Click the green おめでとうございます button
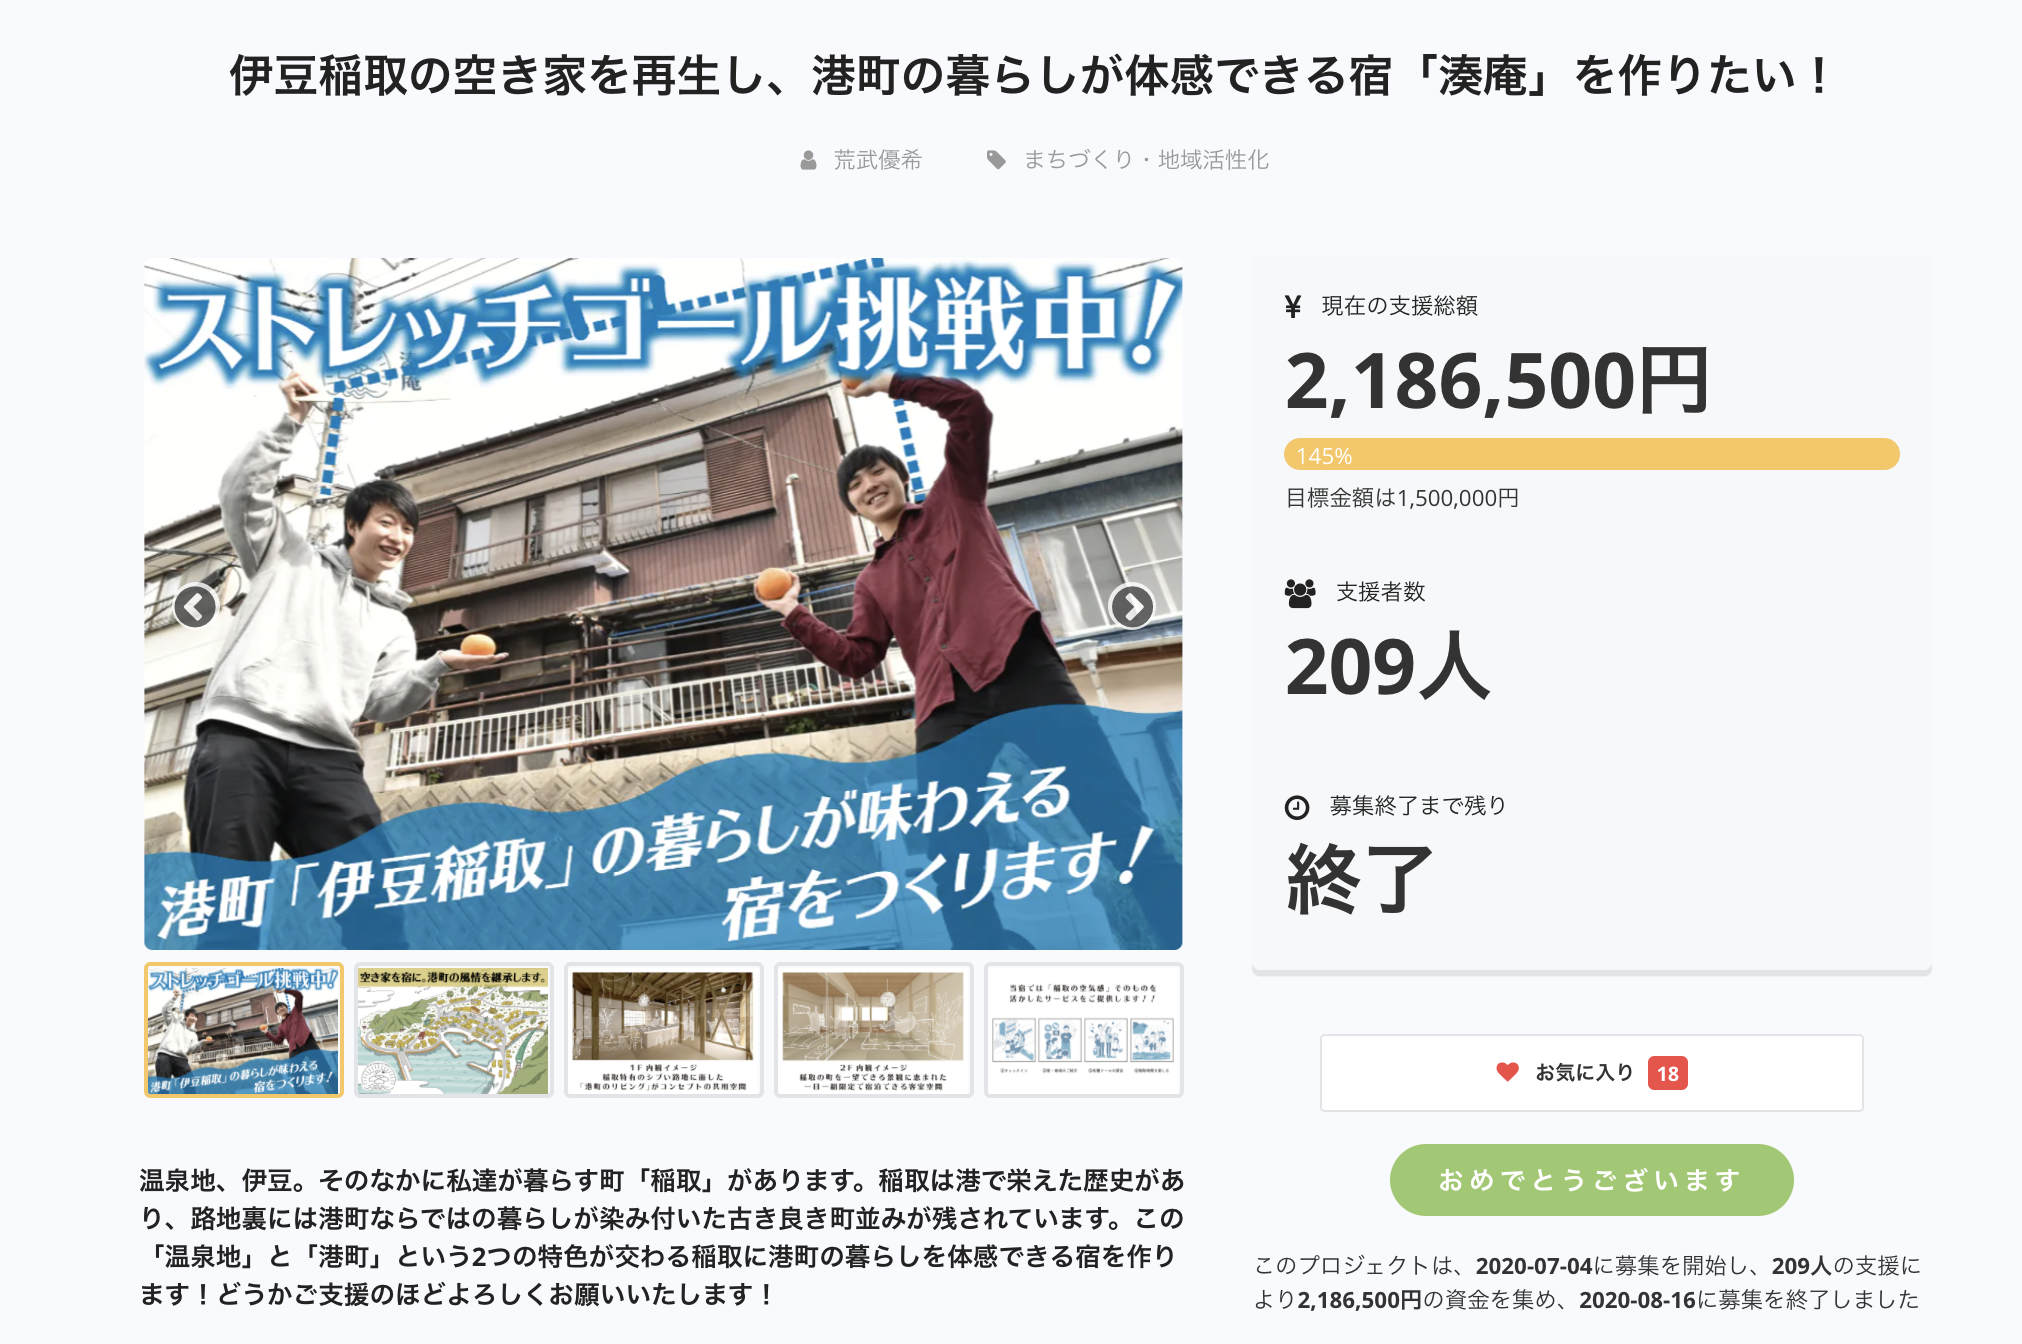The image size is (2022, 1344). pyautogui.click(x=1591, y=1180)
